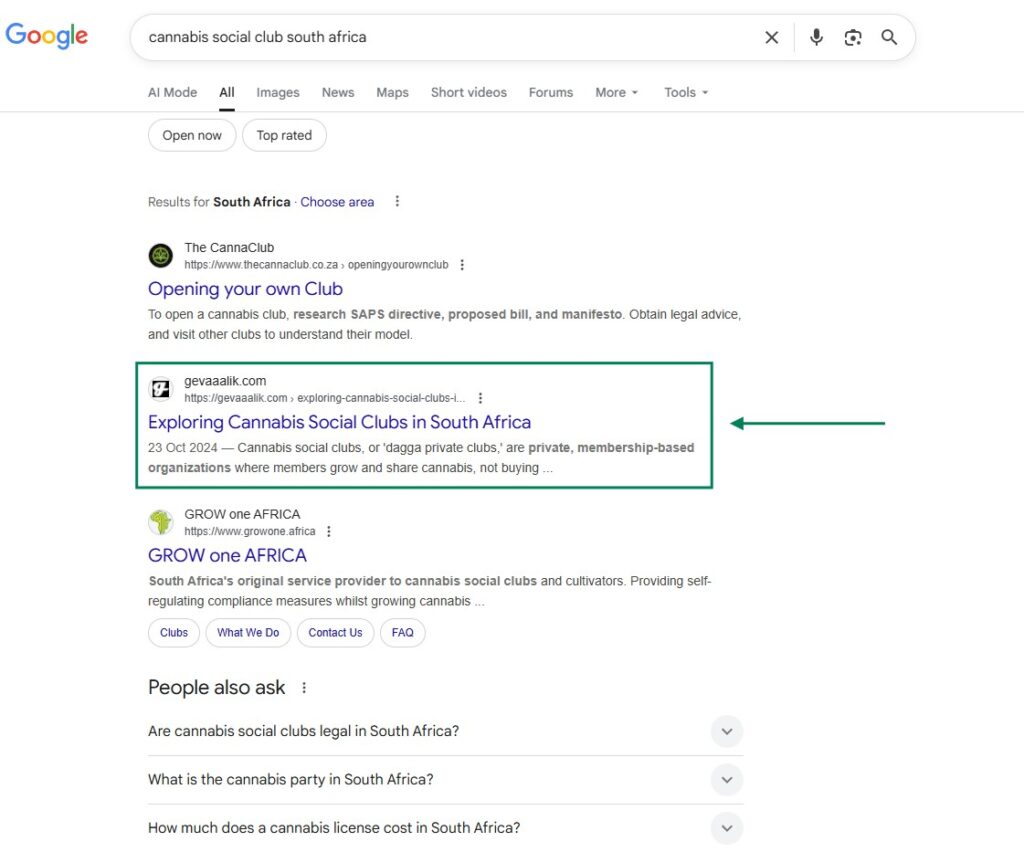Screen dimensions: 1024x852
Task: Expand 'What is the cannabis party' question
Action: pyautogui.click(x=727, y=780)
